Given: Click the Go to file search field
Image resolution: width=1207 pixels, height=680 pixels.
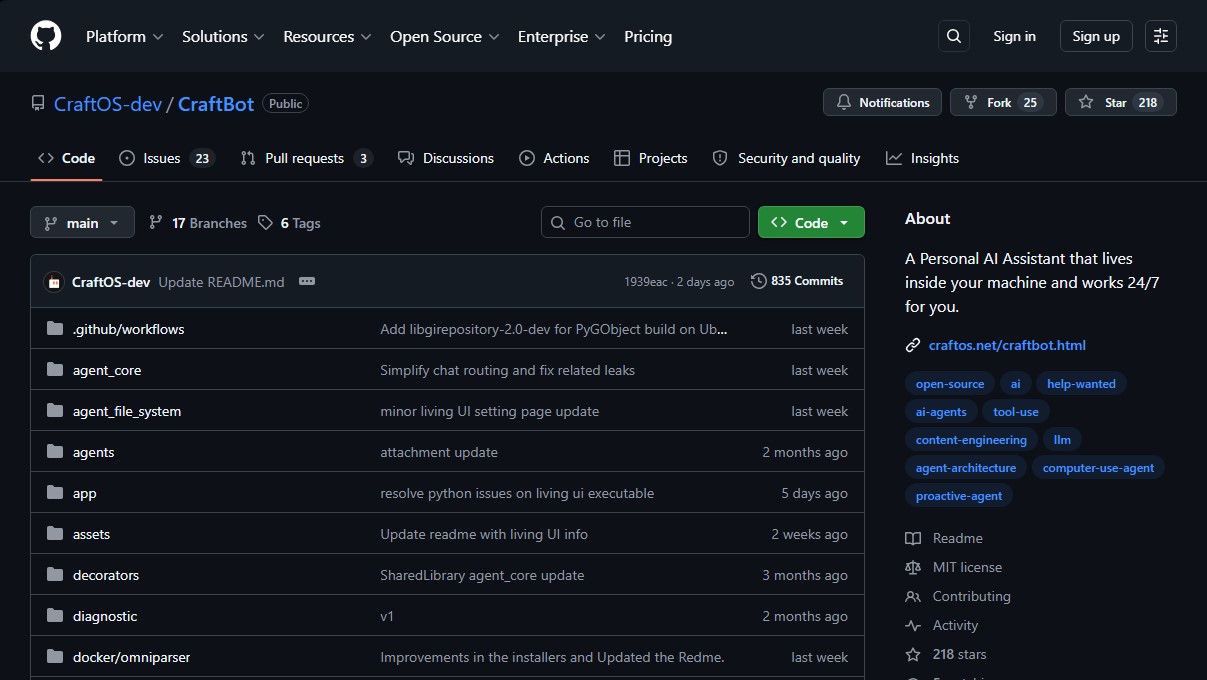Looking at the screenshot, I should [x=645, y=222].
